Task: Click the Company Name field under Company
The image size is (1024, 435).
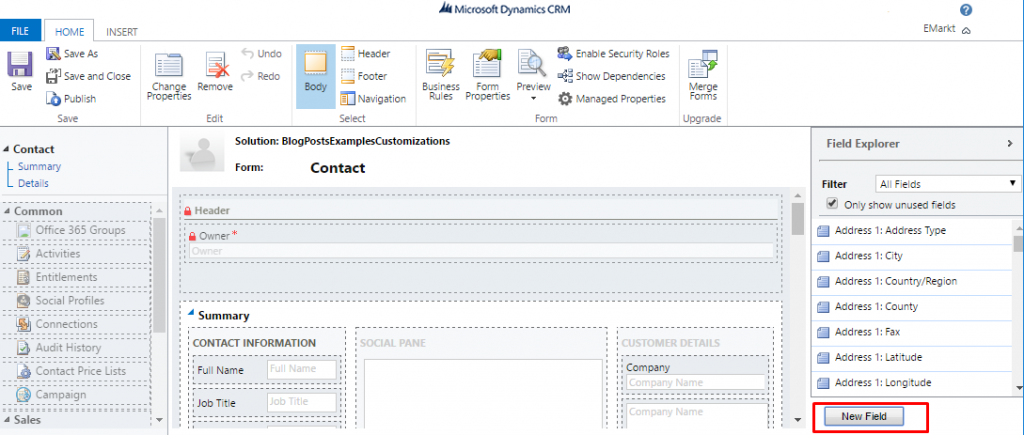Action: pos(695,383)
